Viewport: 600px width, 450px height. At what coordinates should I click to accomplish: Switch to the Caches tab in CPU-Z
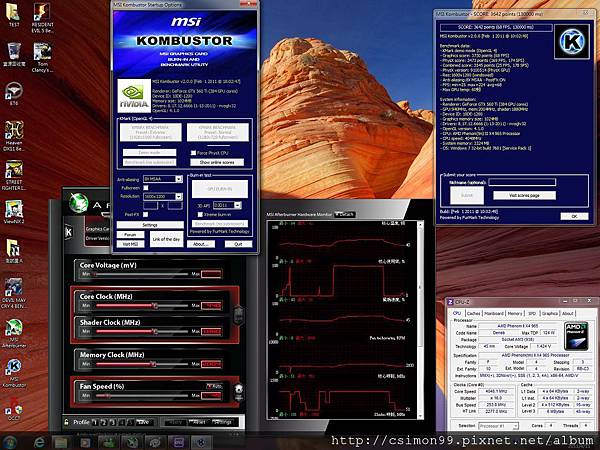(x=473, y=313)
